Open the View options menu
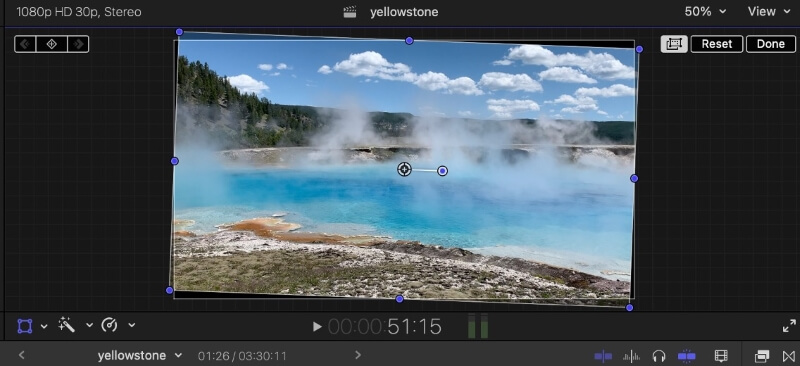The height and width of the screenshot is (366, 800). coord(768,12)
